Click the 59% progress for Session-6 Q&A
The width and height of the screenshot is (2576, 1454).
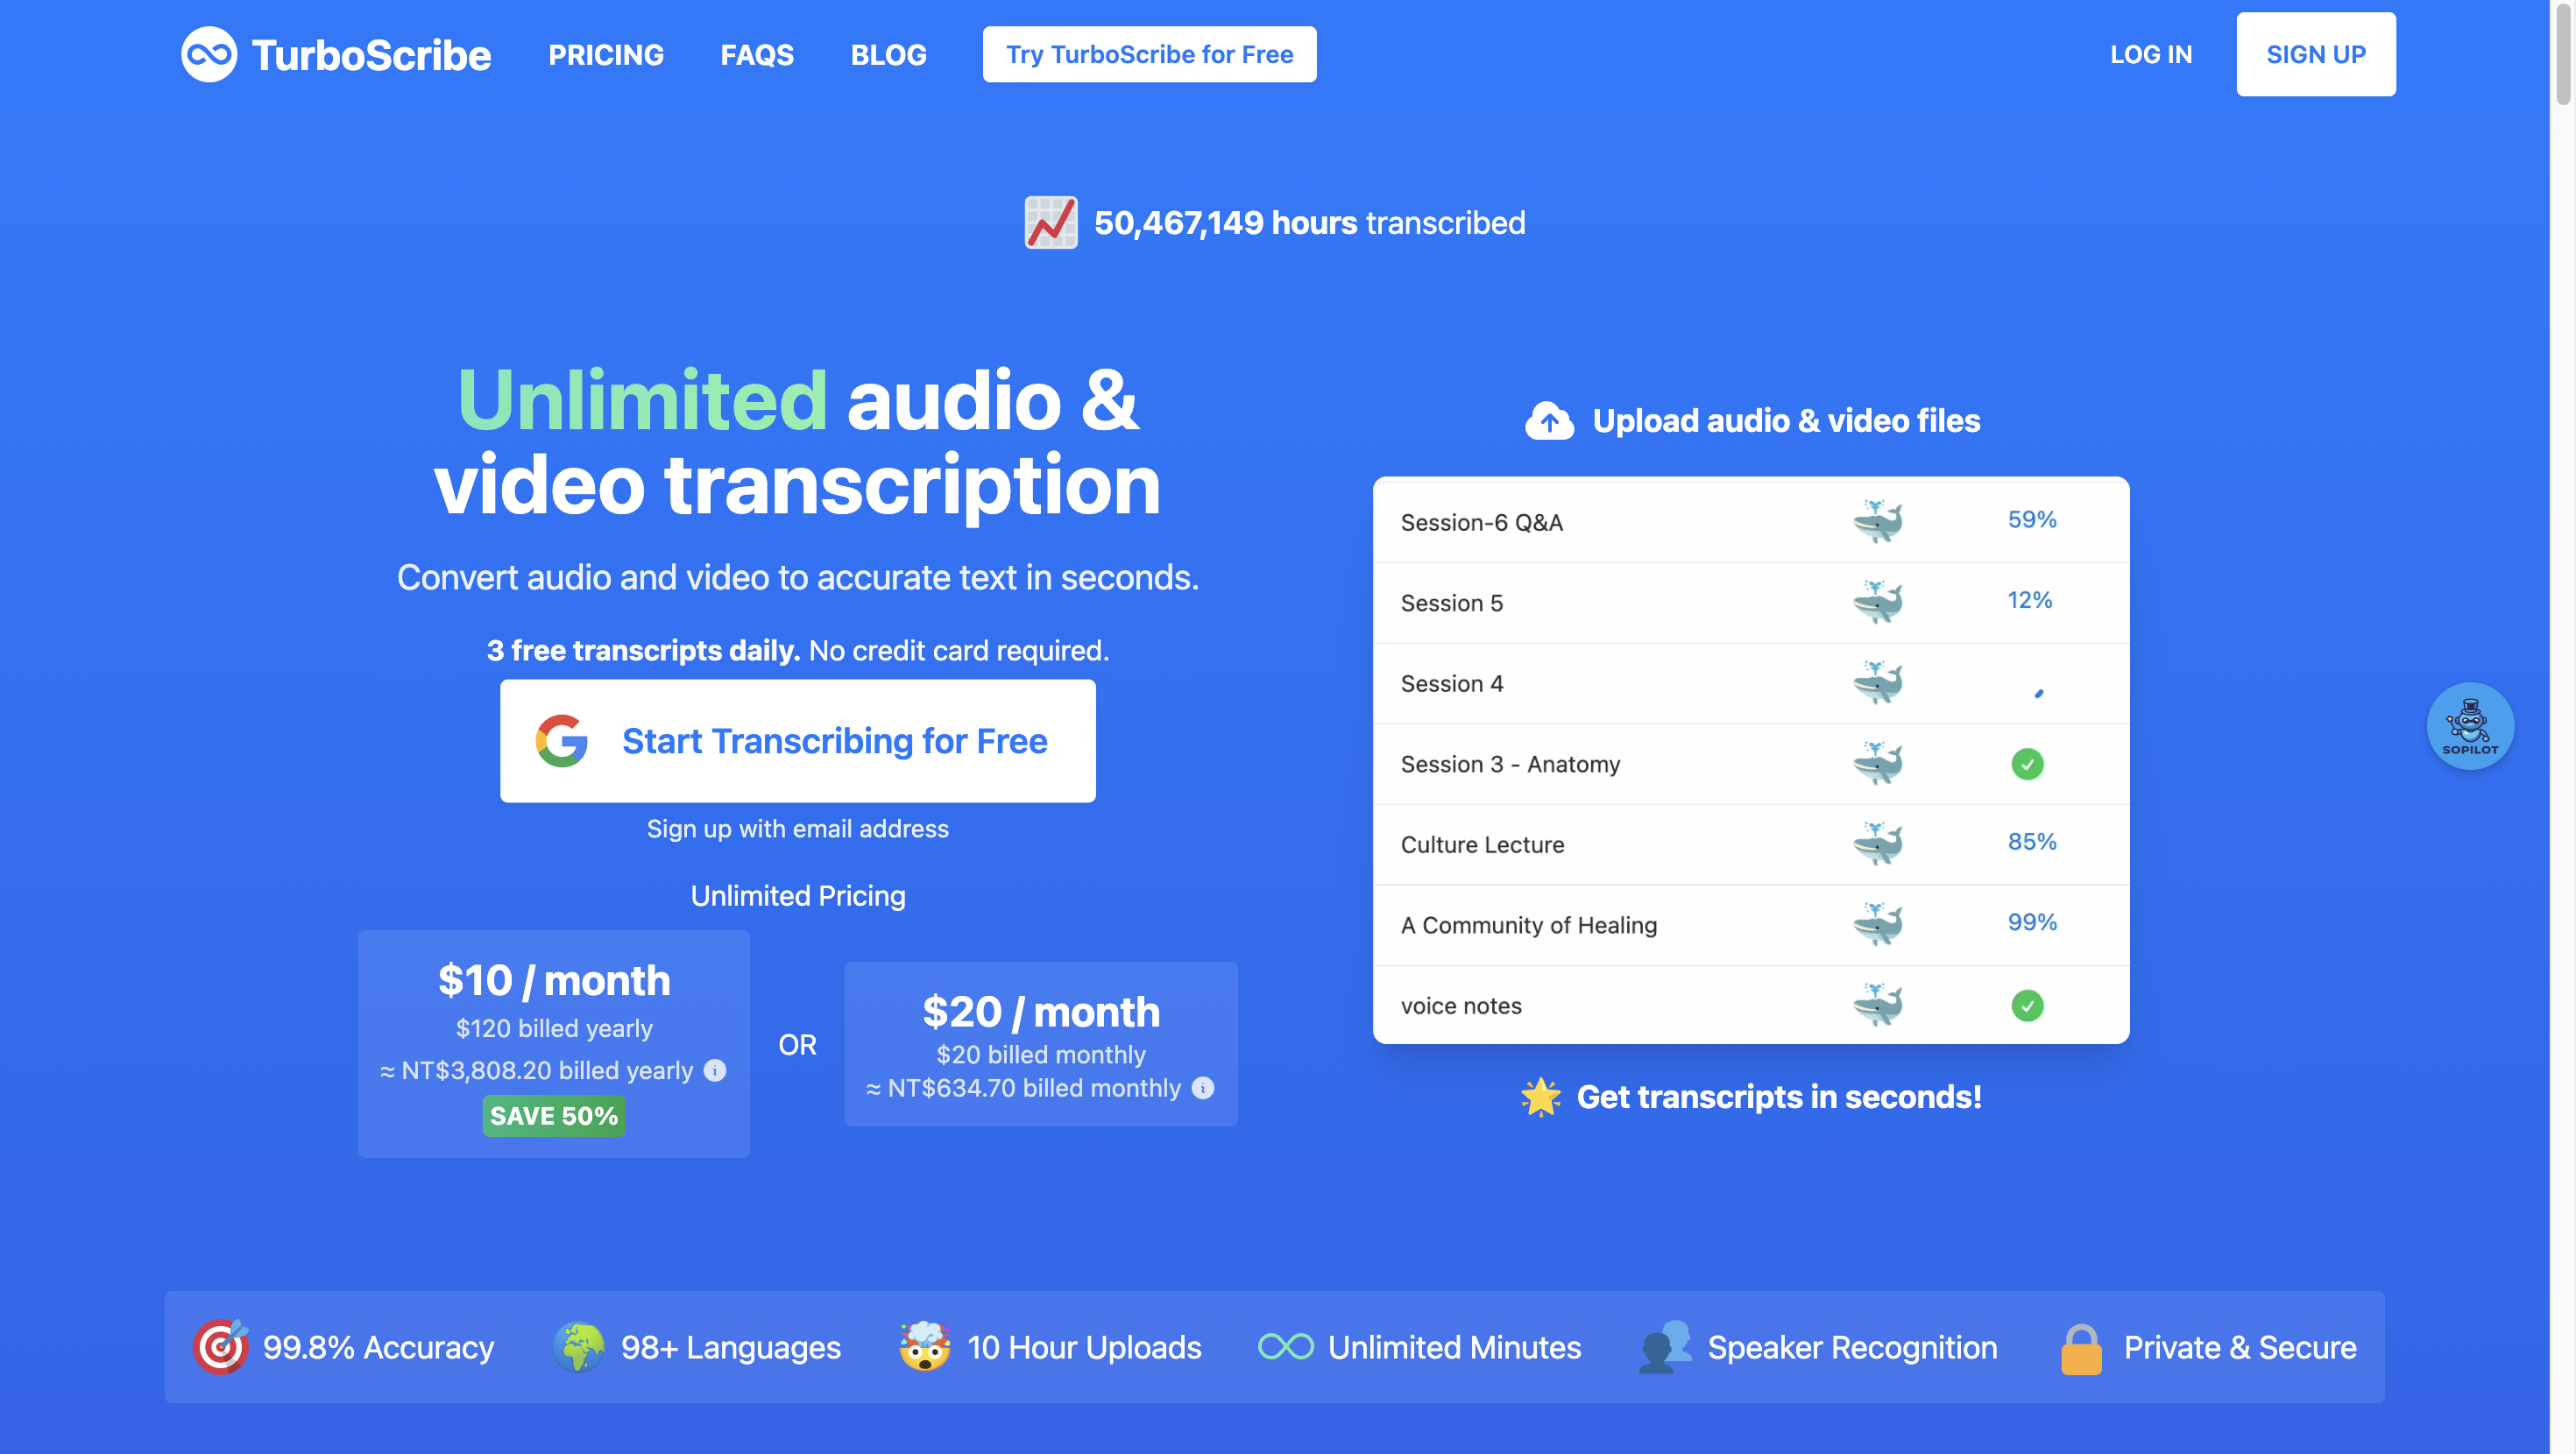point(2032,519)
